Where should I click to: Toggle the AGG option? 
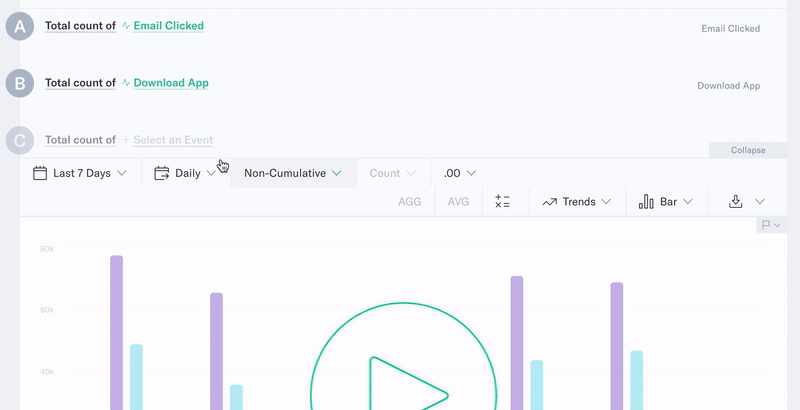tap(410, 202)
